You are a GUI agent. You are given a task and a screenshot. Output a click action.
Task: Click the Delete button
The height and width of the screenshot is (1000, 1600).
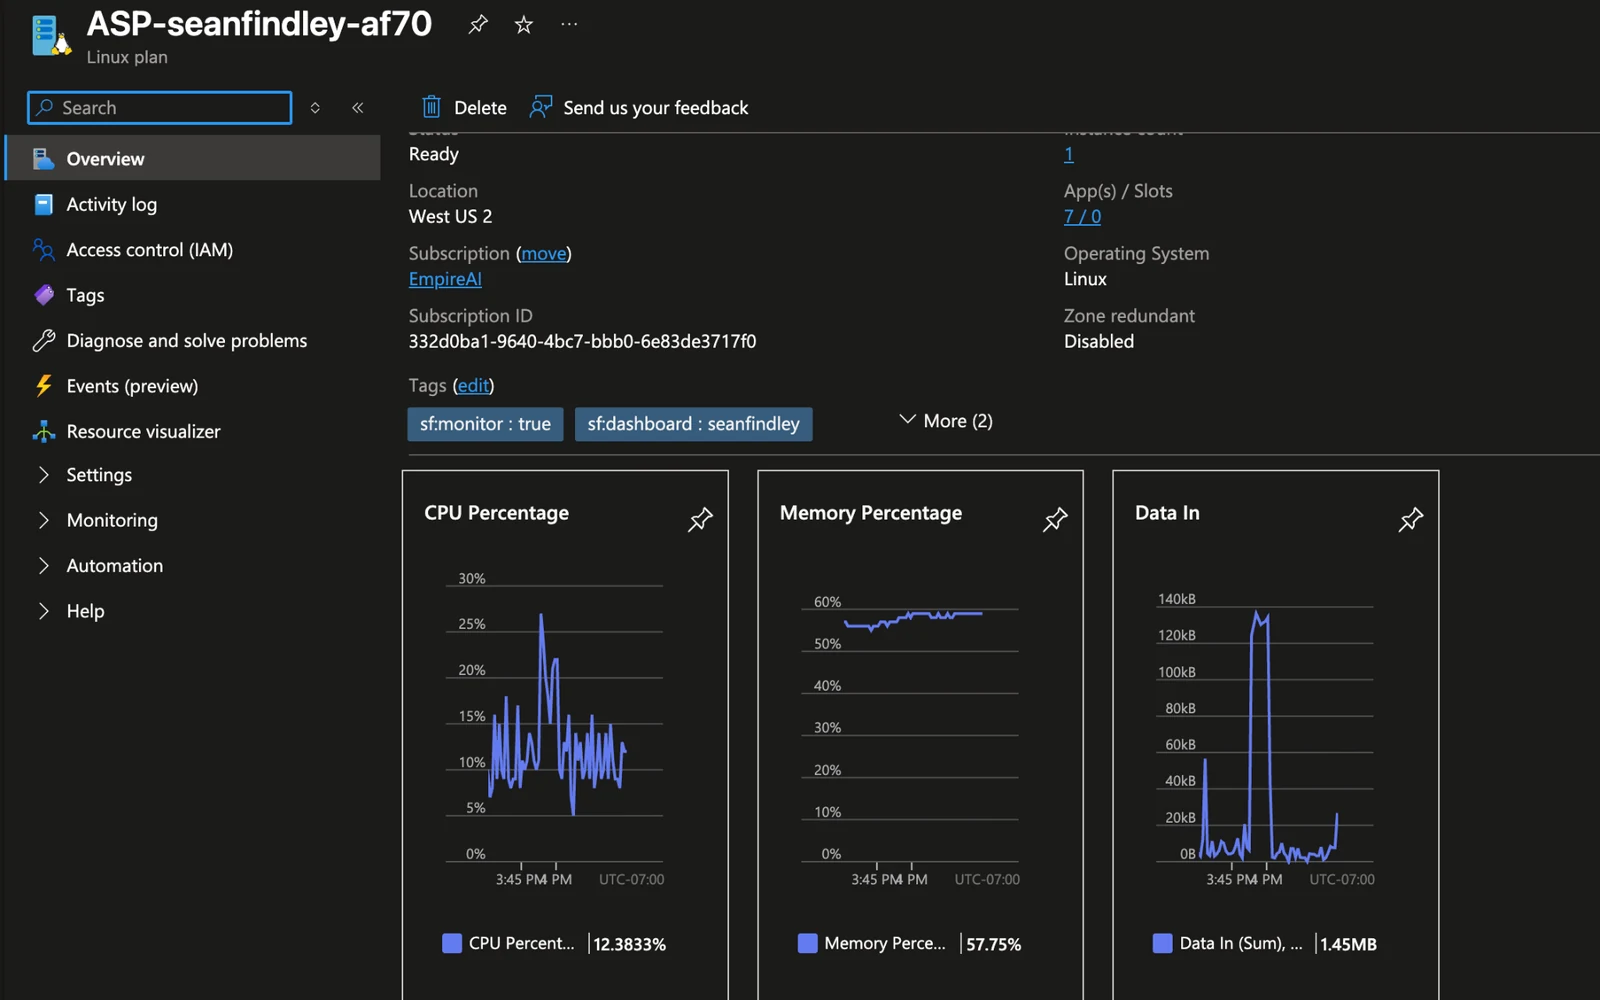pyautogui.click(x=464, y=107)
